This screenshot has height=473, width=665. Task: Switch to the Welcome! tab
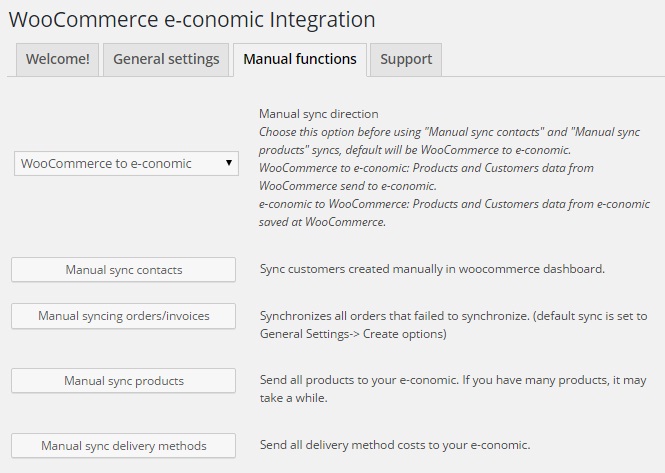coord(57,59)
